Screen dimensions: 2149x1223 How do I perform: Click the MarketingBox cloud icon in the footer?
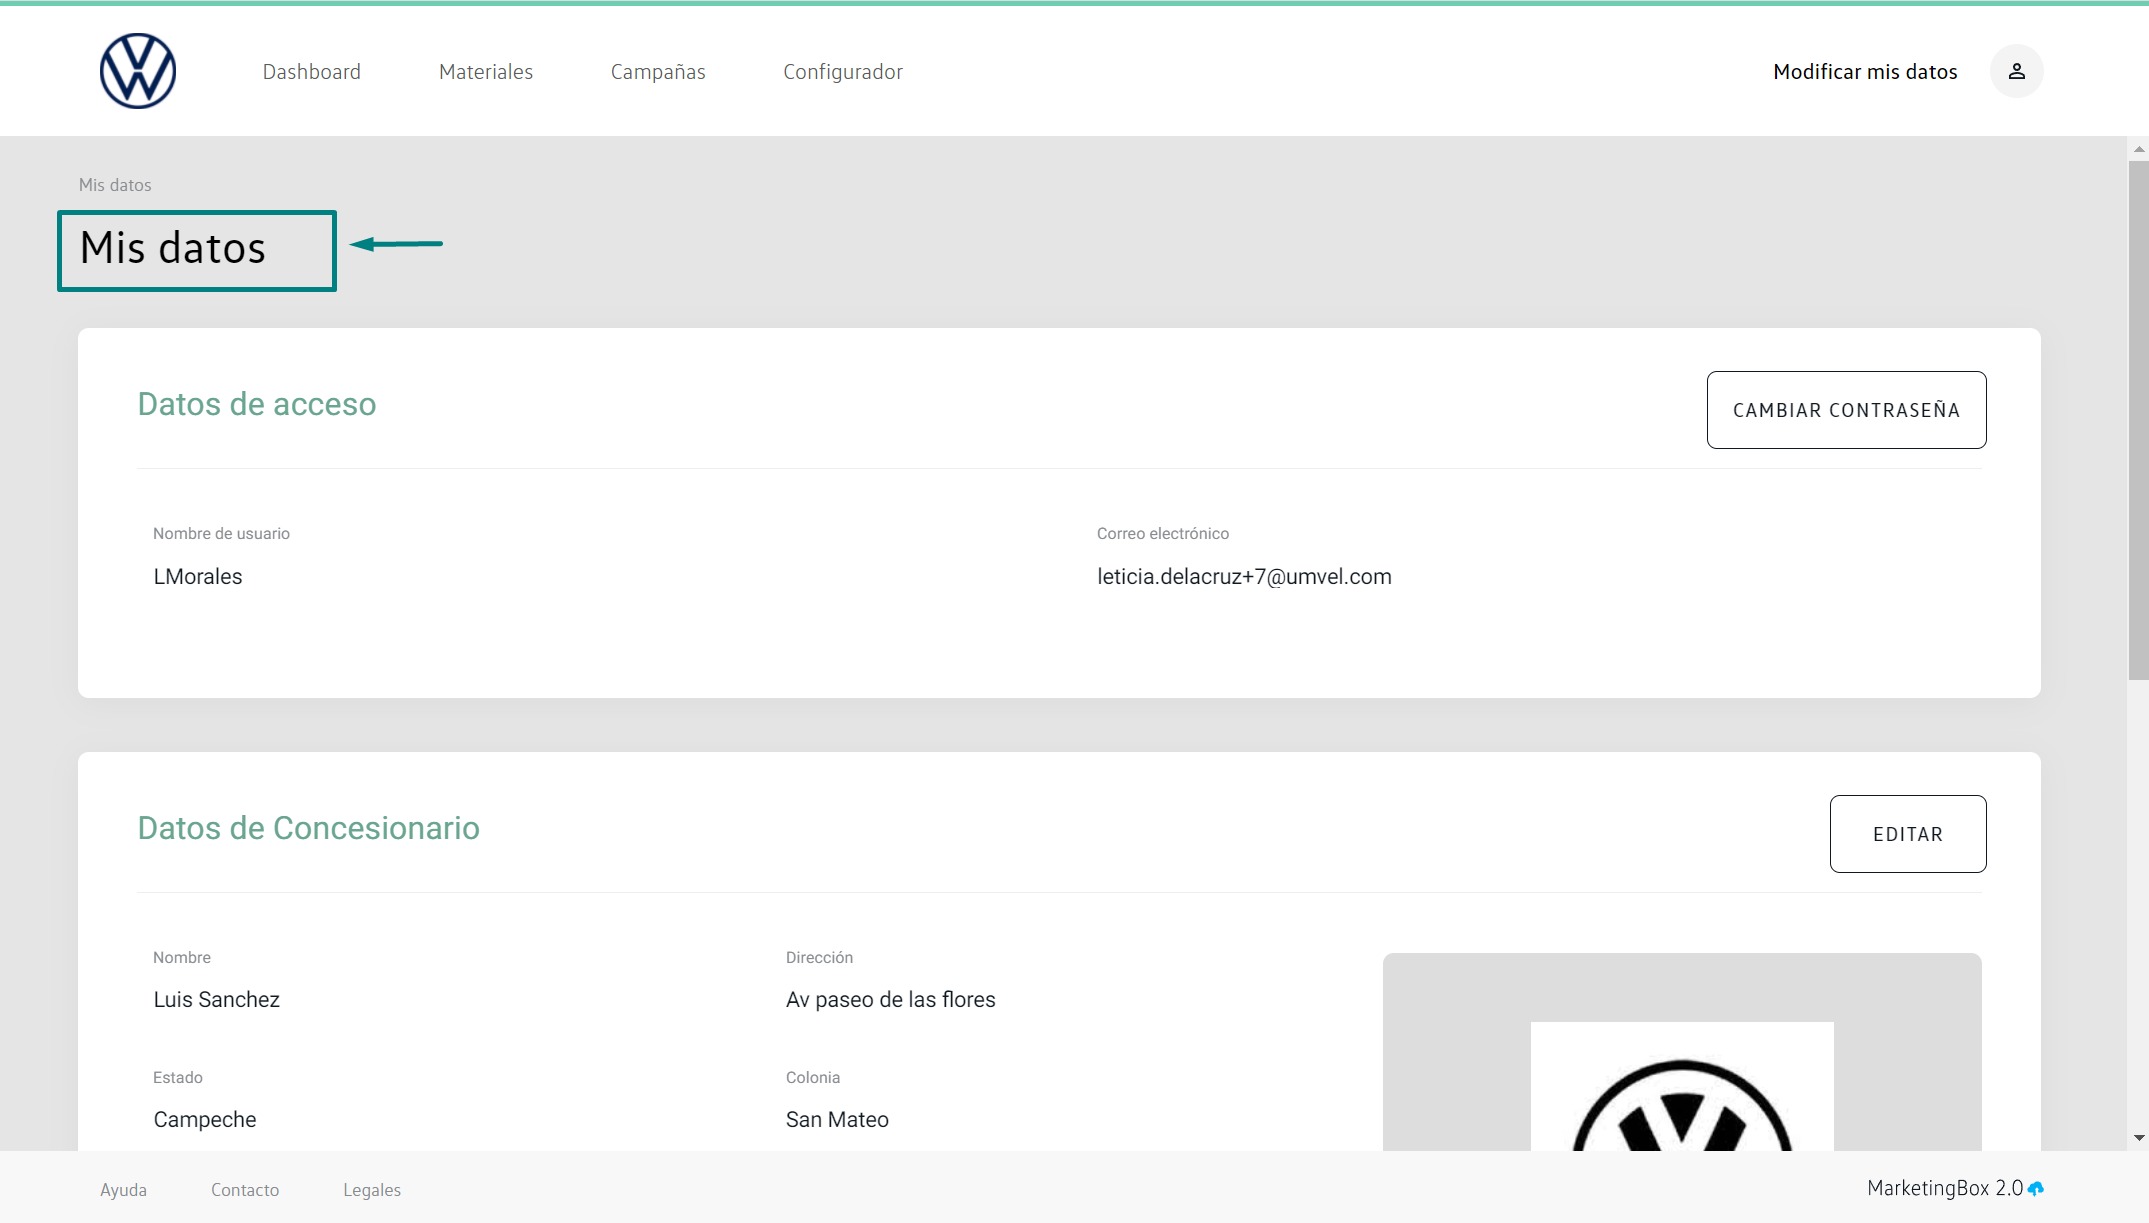2036,1189
